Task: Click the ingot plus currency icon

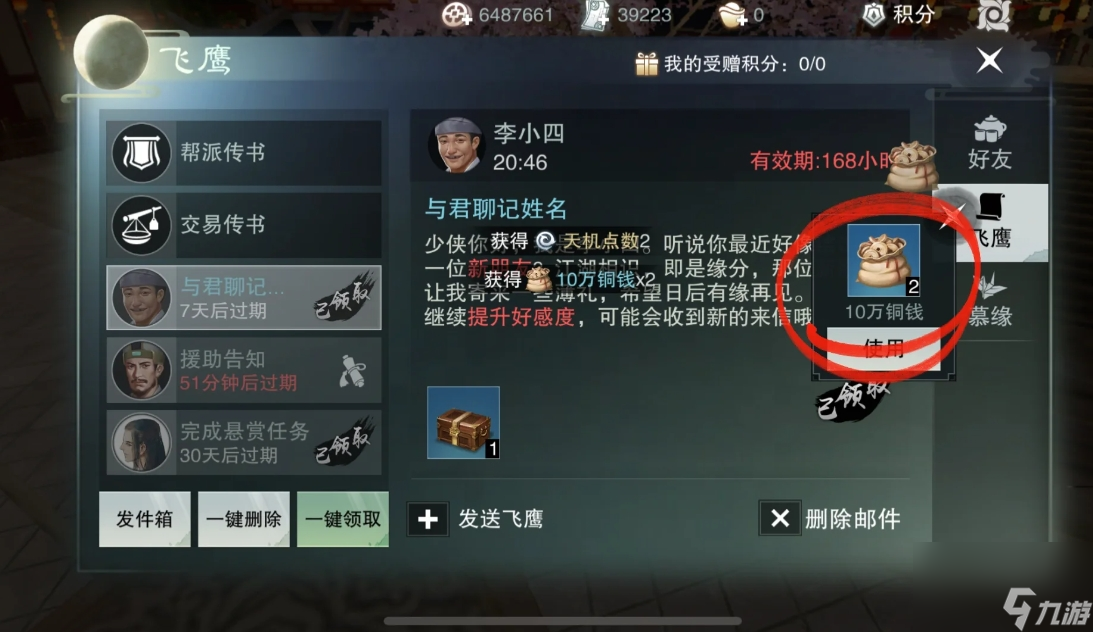Action: [x=733, y=15]
